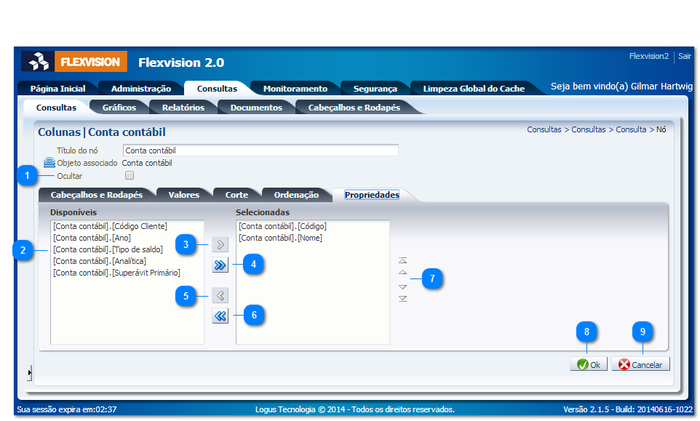Click the move selected item left arrow
The image size is (700, 421).
(x=220, y=296)
